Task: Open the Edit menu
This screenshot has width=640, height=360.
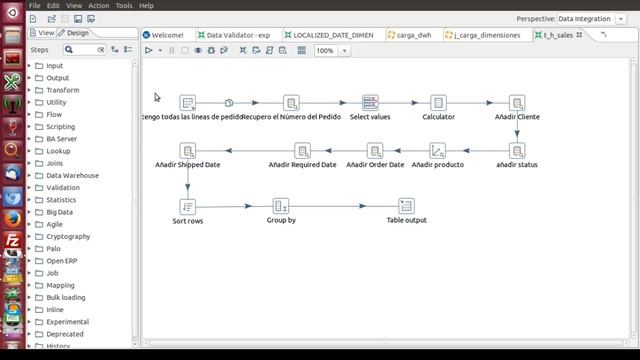Action: coord(53,6)
